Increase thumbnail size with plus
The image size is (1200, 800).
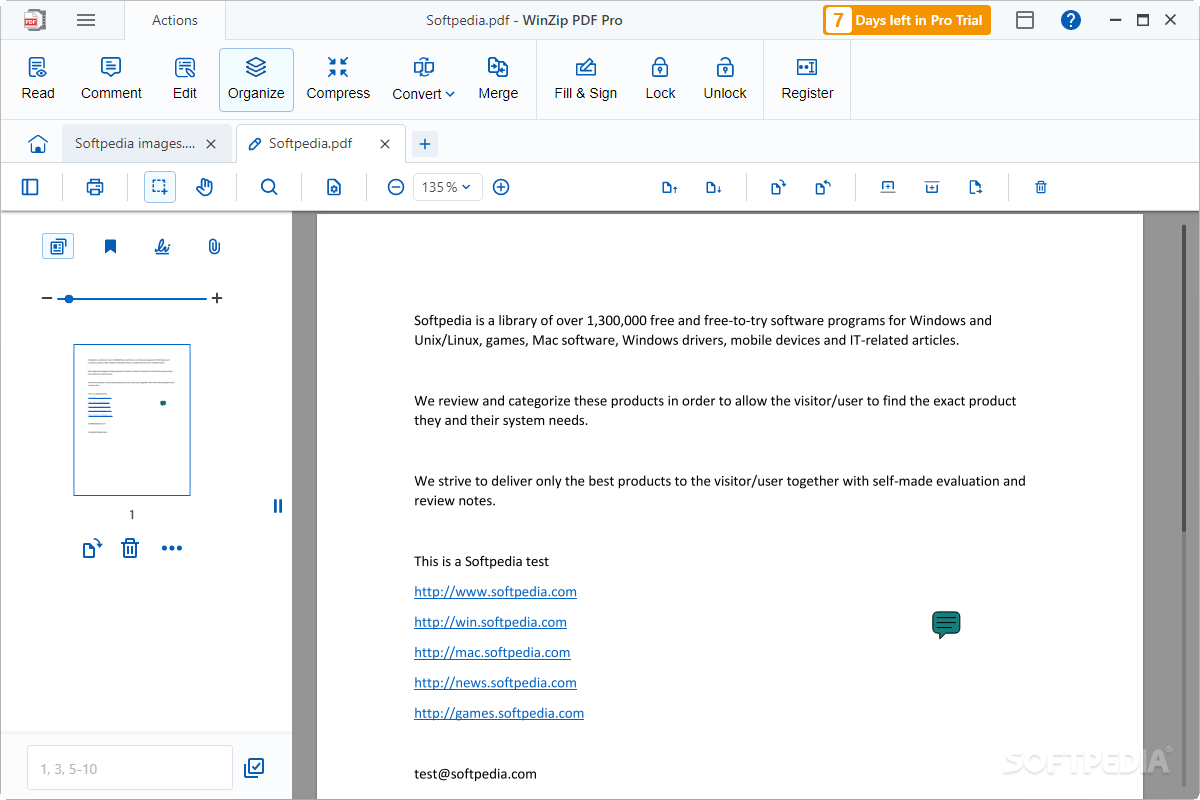click(x=217, y=298)
